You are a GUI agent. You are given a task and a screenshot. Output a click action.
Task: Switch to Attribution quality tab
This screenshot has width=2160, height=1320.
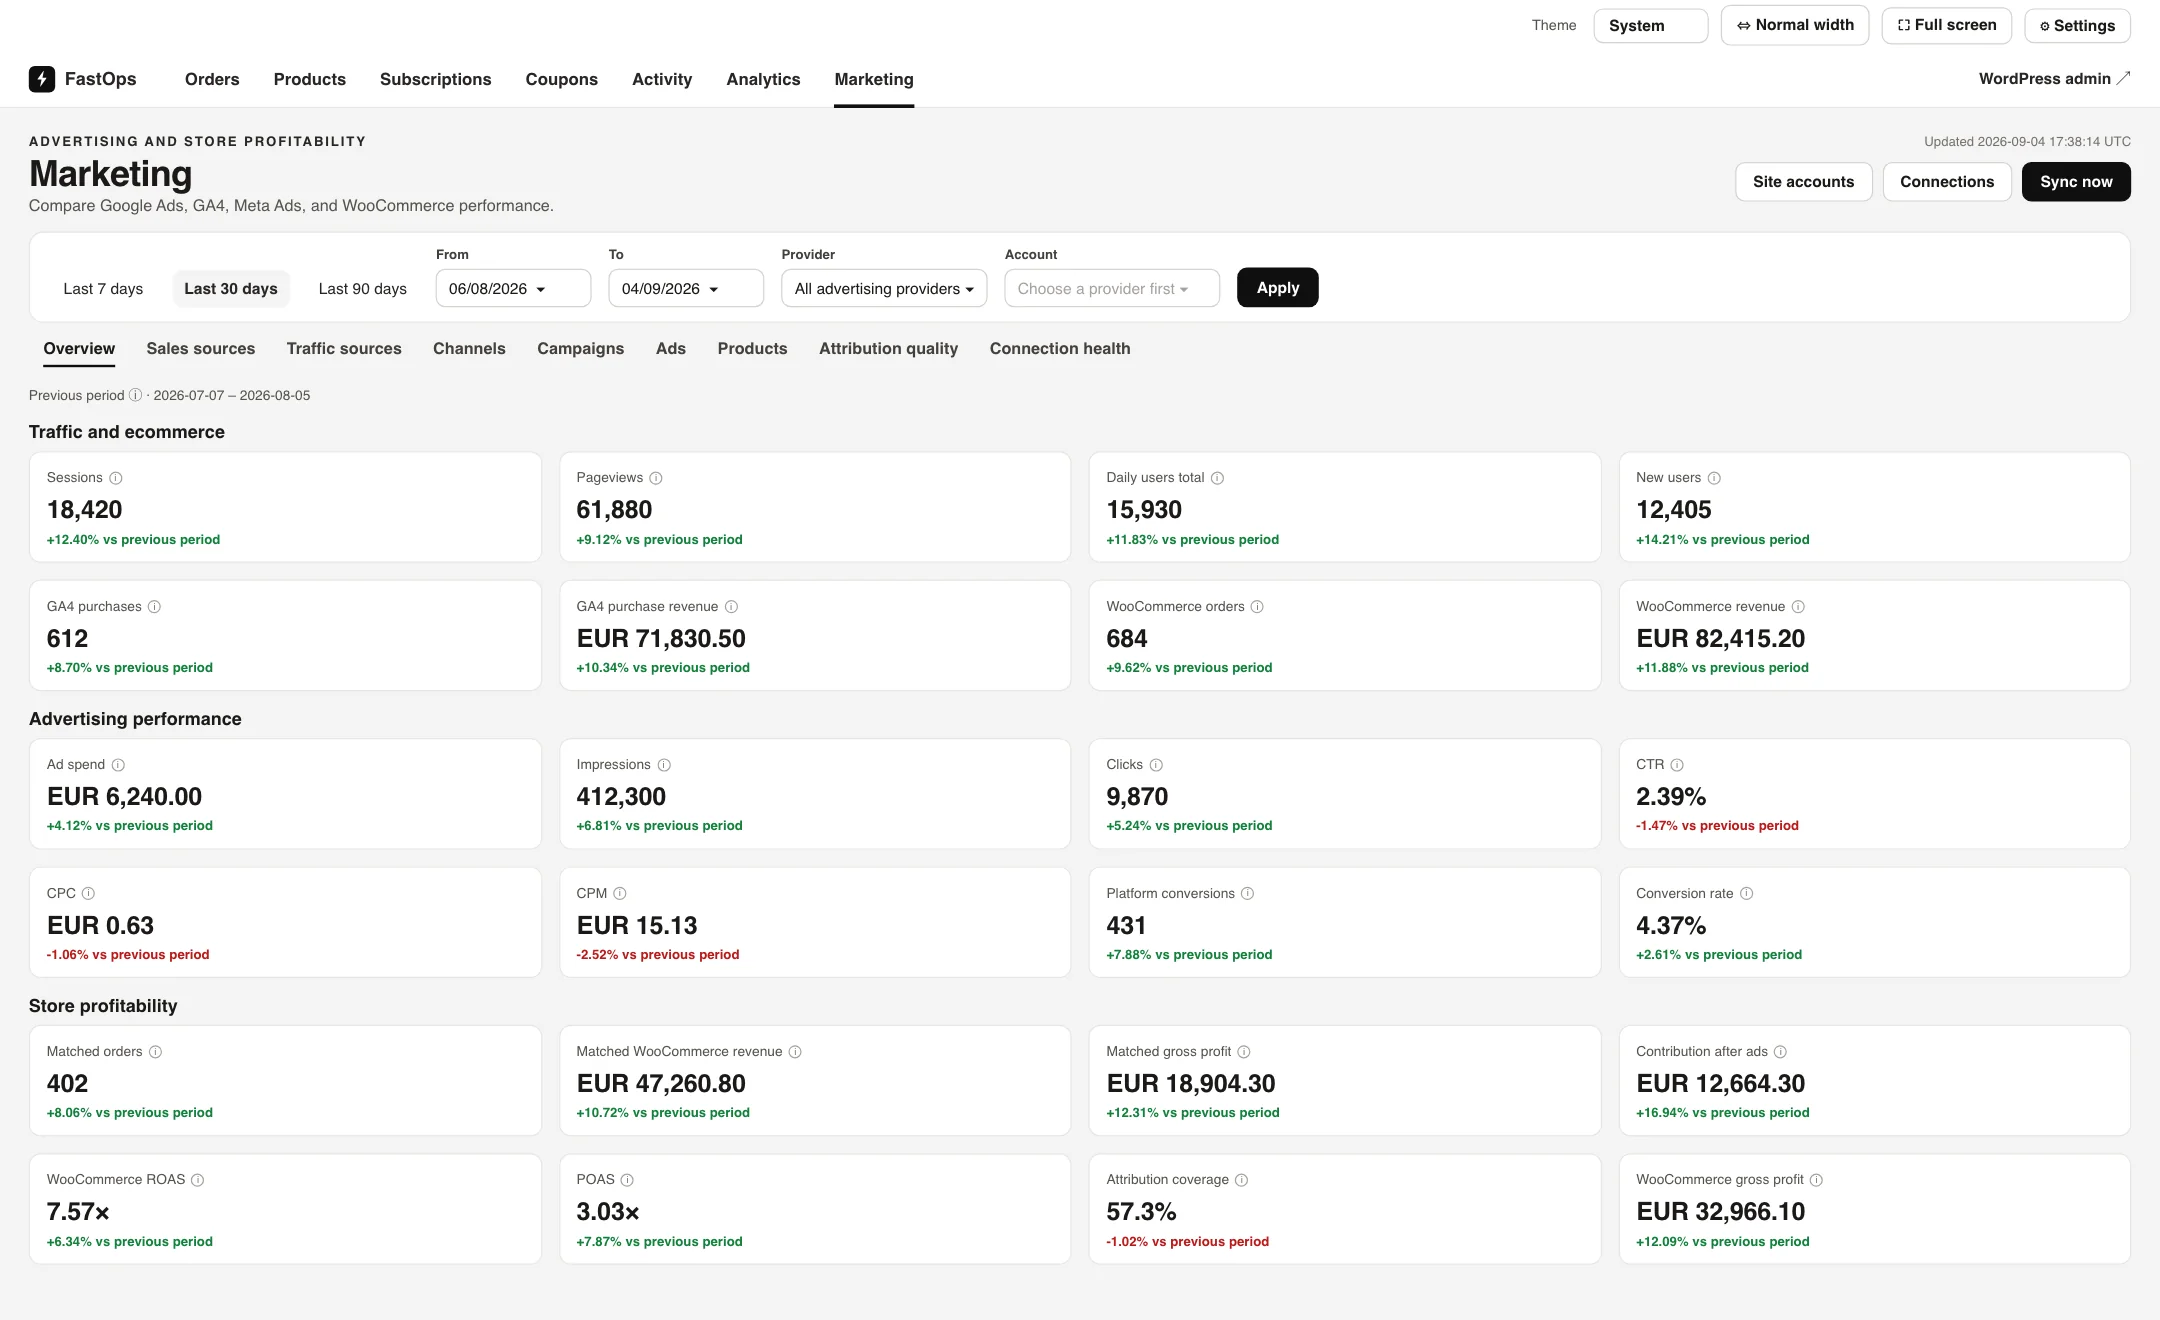click(888, 348)
